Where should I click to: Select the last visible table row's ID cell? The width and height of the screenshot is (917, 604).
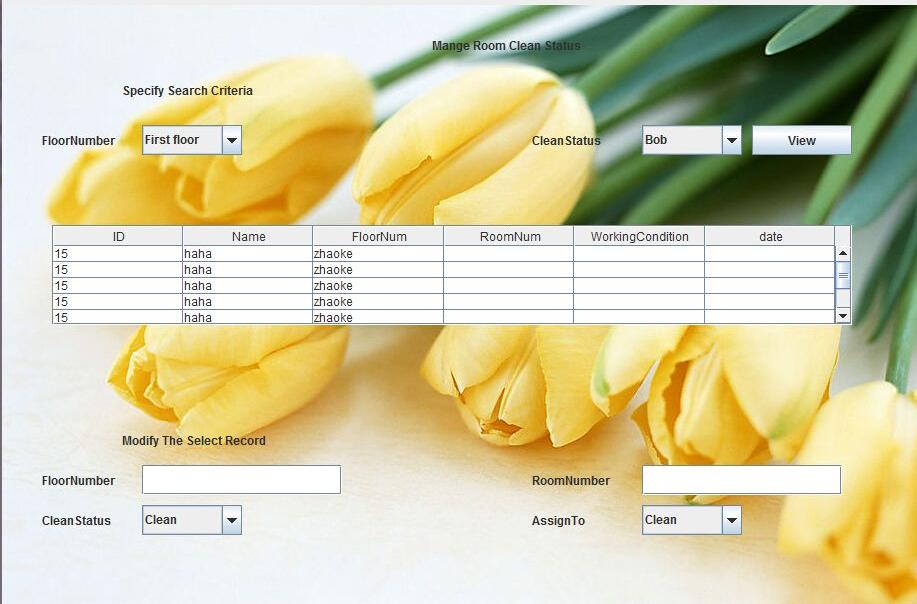pyautogui.click(x=118, y=317)
